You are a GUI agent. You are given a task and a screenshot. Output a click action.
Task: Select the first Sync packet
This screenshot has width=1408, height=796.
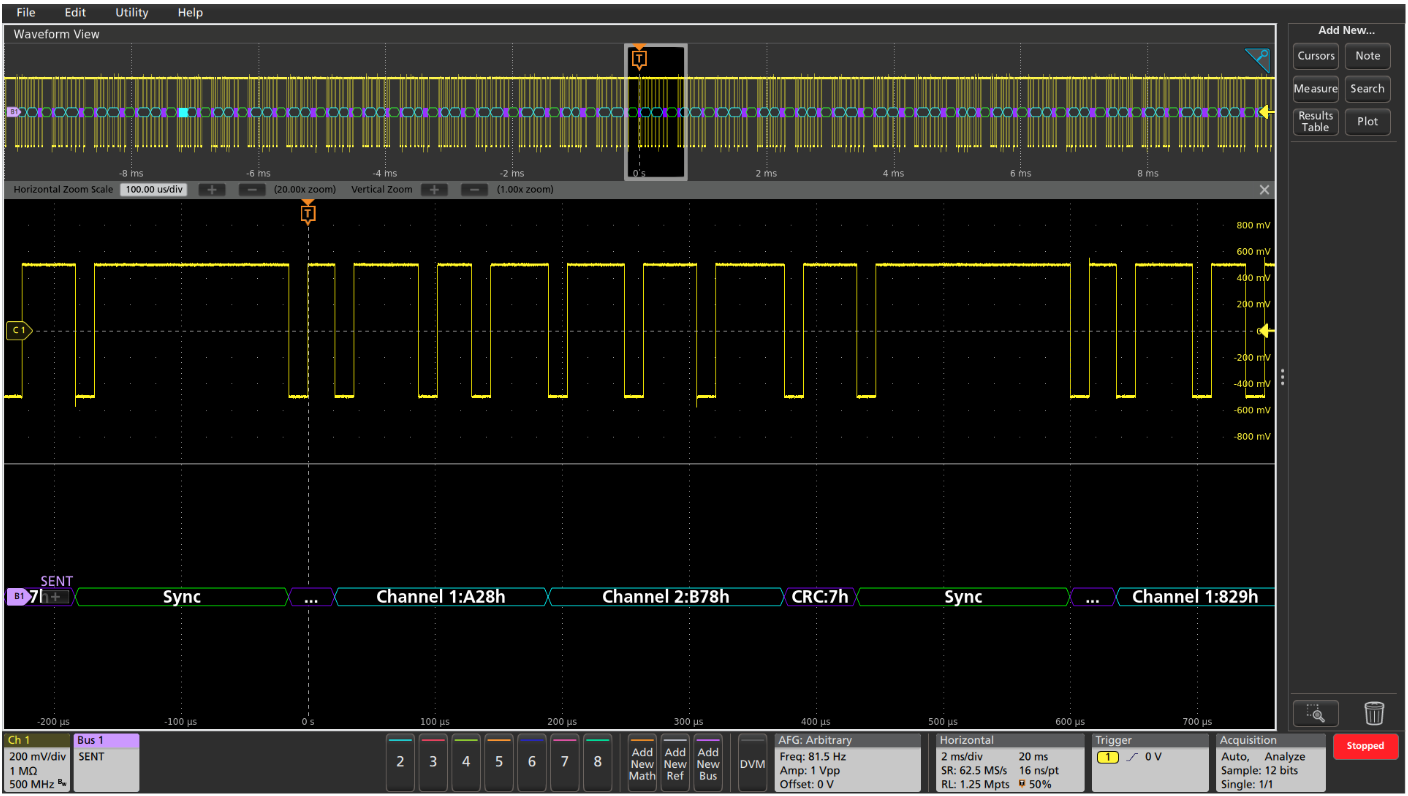tap(182, 597)
